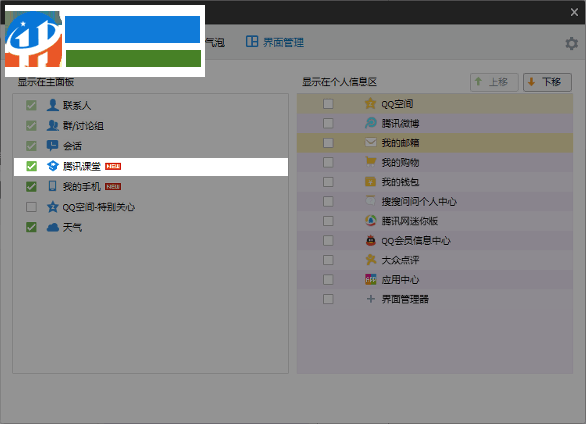
Task: Select the 天气 row text
Action: [x=72, y=227]
